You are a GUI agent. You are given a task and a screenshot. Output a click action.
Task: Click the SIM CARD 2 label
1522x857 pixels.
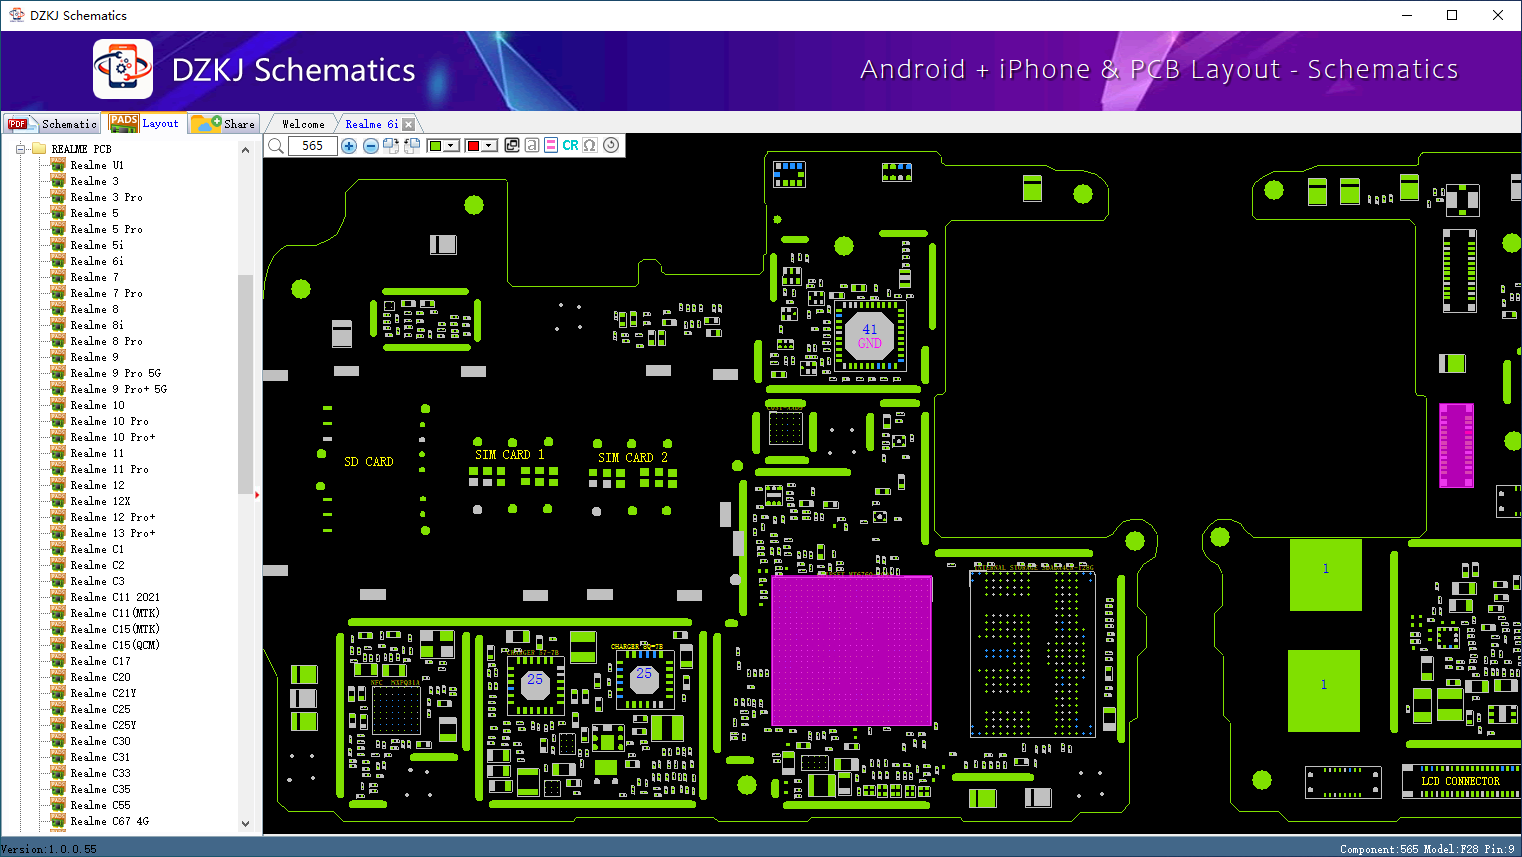(x=633, y=458)
